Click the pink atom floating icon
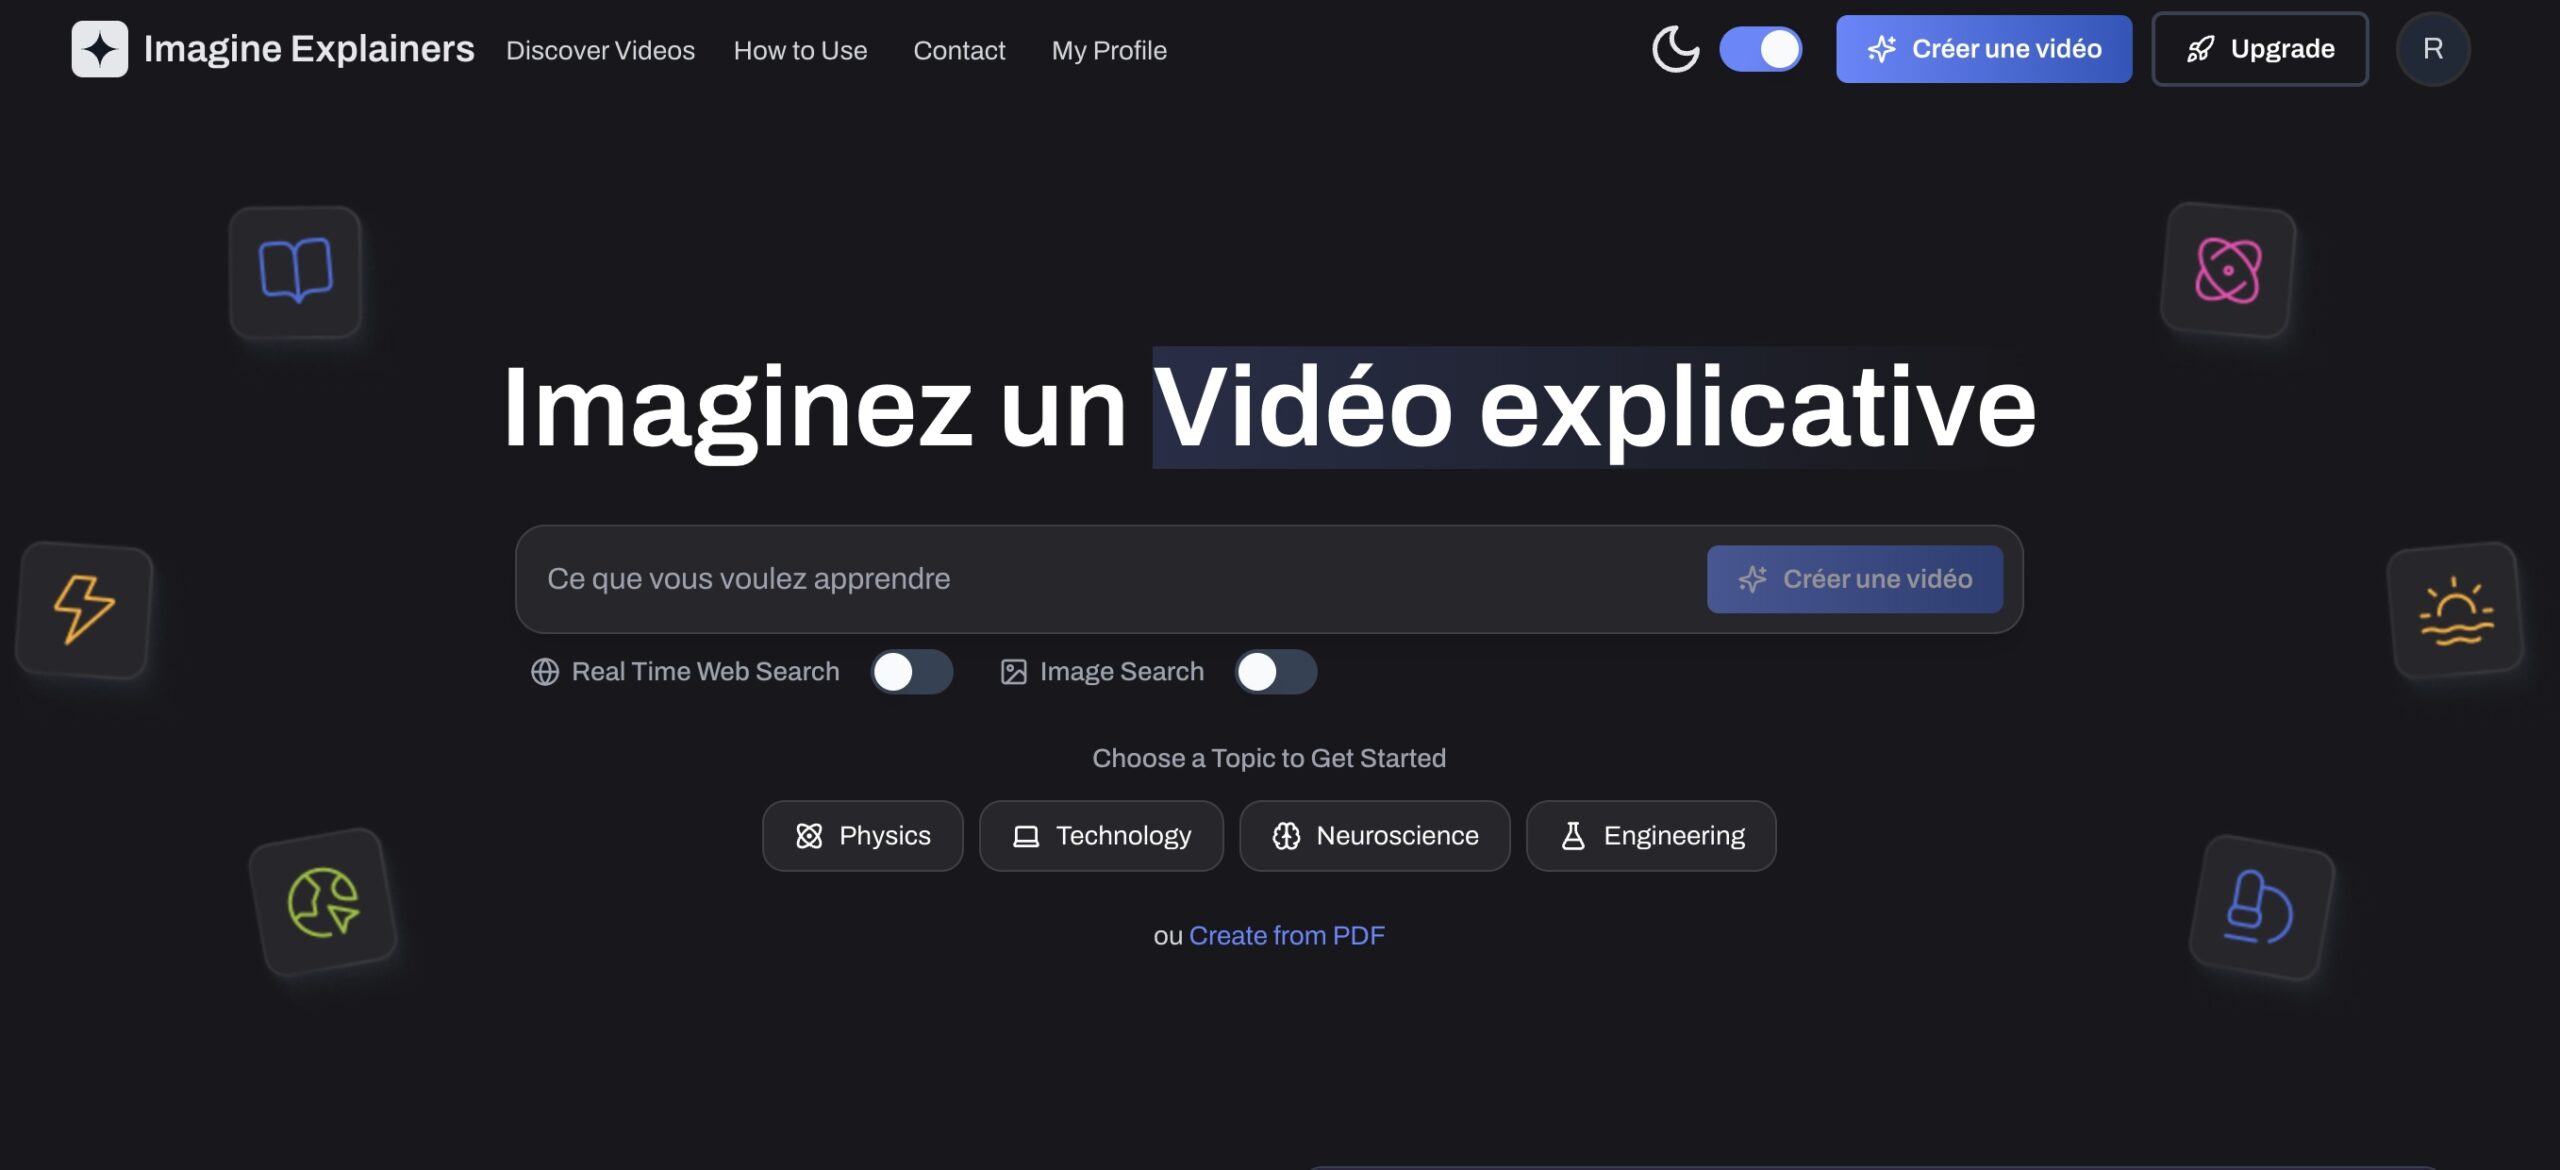 point(2227,270)
